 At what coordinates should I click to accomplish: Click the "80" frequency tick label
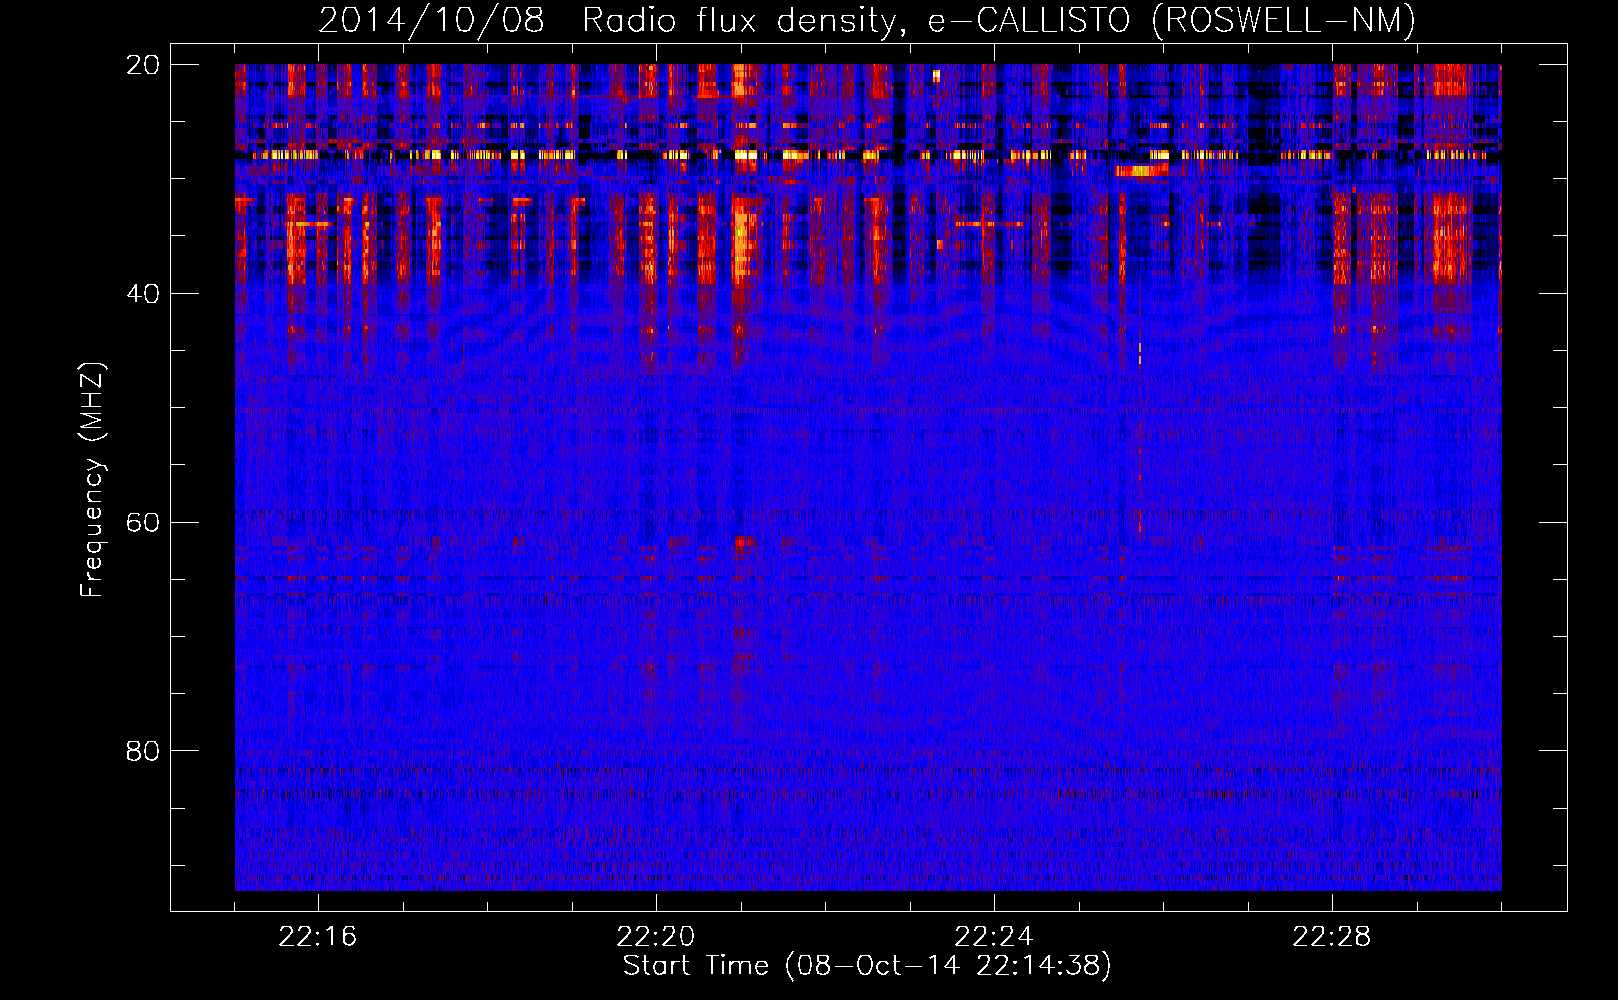(142, 751)
